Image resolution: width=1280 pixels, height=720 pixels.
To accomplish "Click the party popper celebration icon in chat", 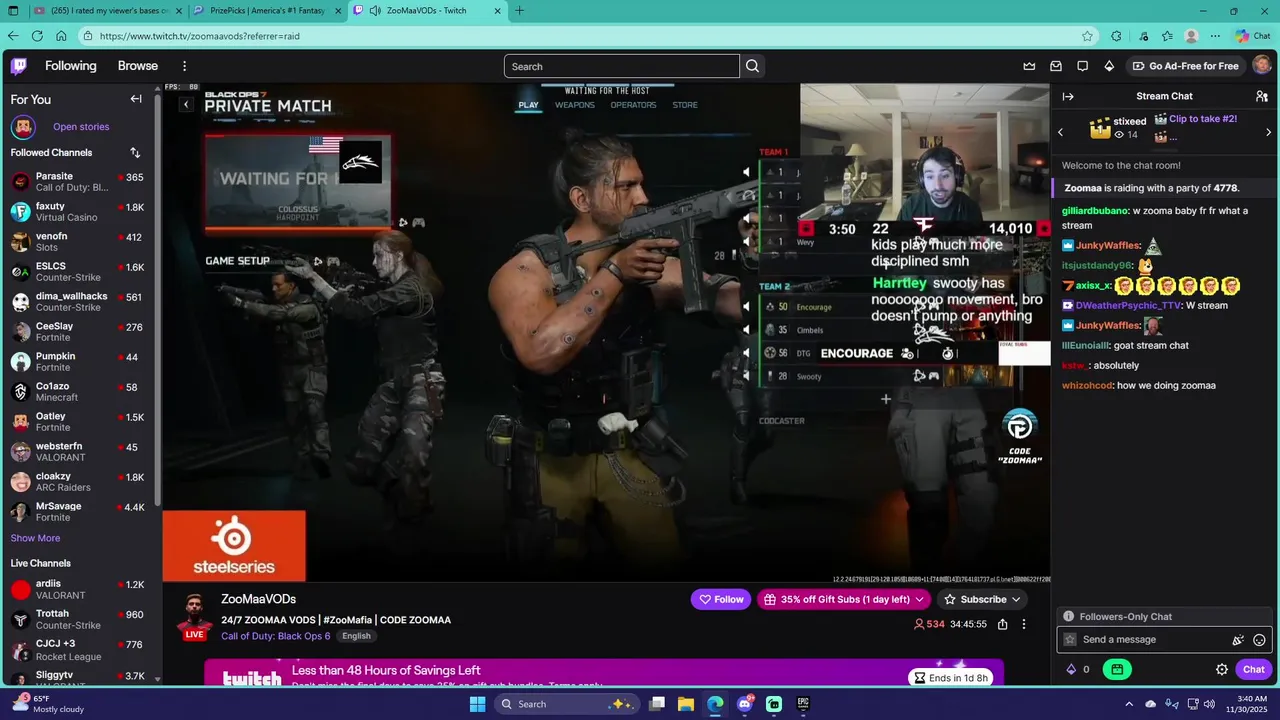I will [x=1238, y=640].
